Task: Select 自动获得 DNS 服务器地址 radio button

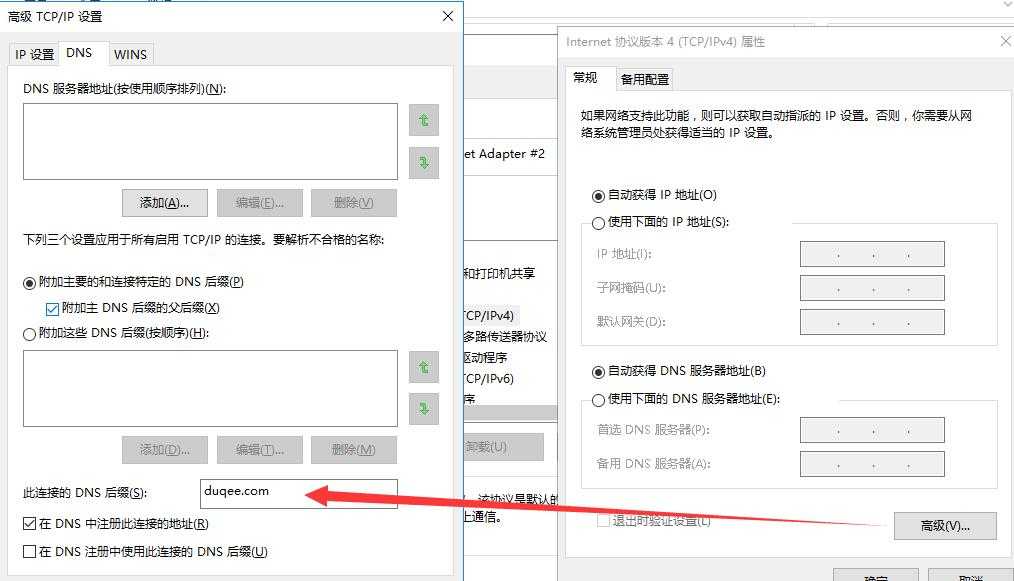Action: (x=678, y=371)
